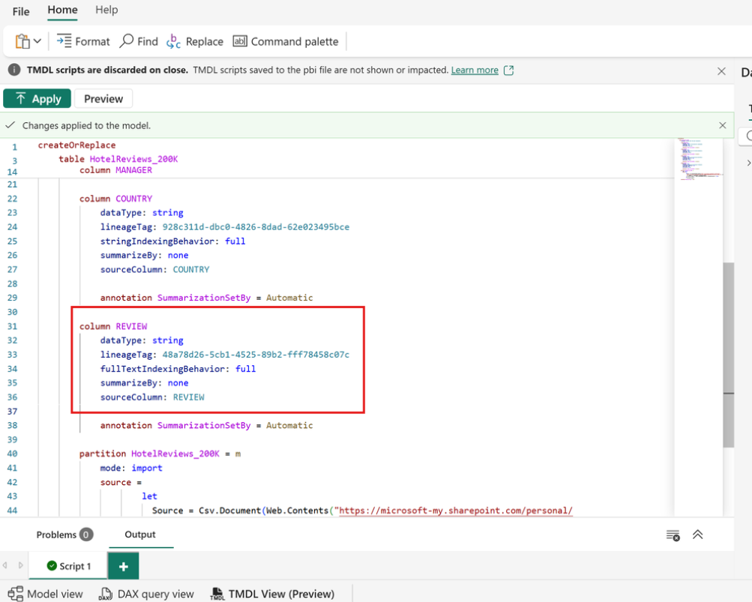Click table HotelReviews_200K on line 3
The height and width of the screenshot is (602, 752).
coord(118,159)
